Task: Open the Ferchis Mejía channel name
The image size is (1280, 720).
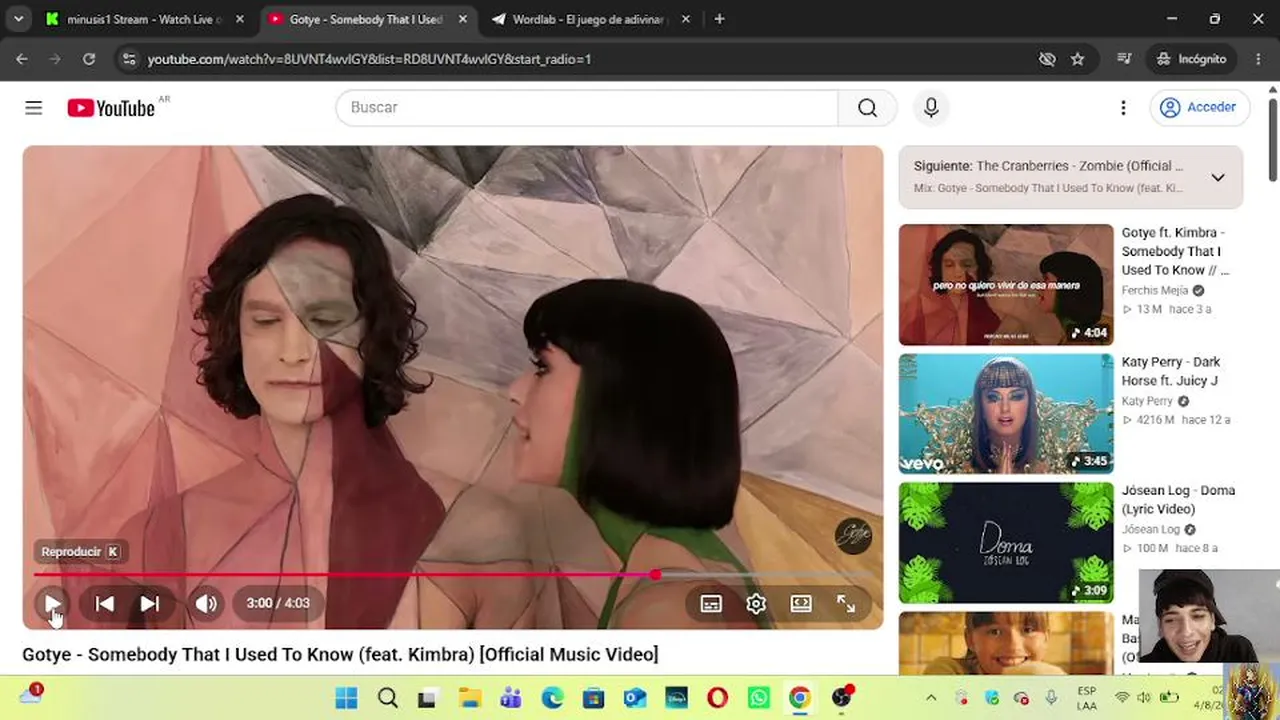Action: [1155, 291]
